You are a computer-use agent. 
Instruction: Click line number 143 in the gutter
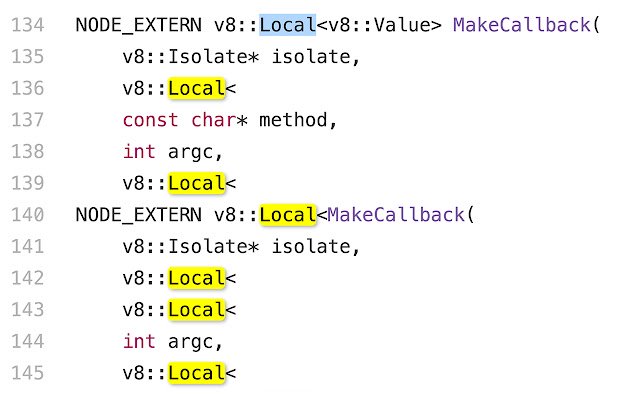27,309
